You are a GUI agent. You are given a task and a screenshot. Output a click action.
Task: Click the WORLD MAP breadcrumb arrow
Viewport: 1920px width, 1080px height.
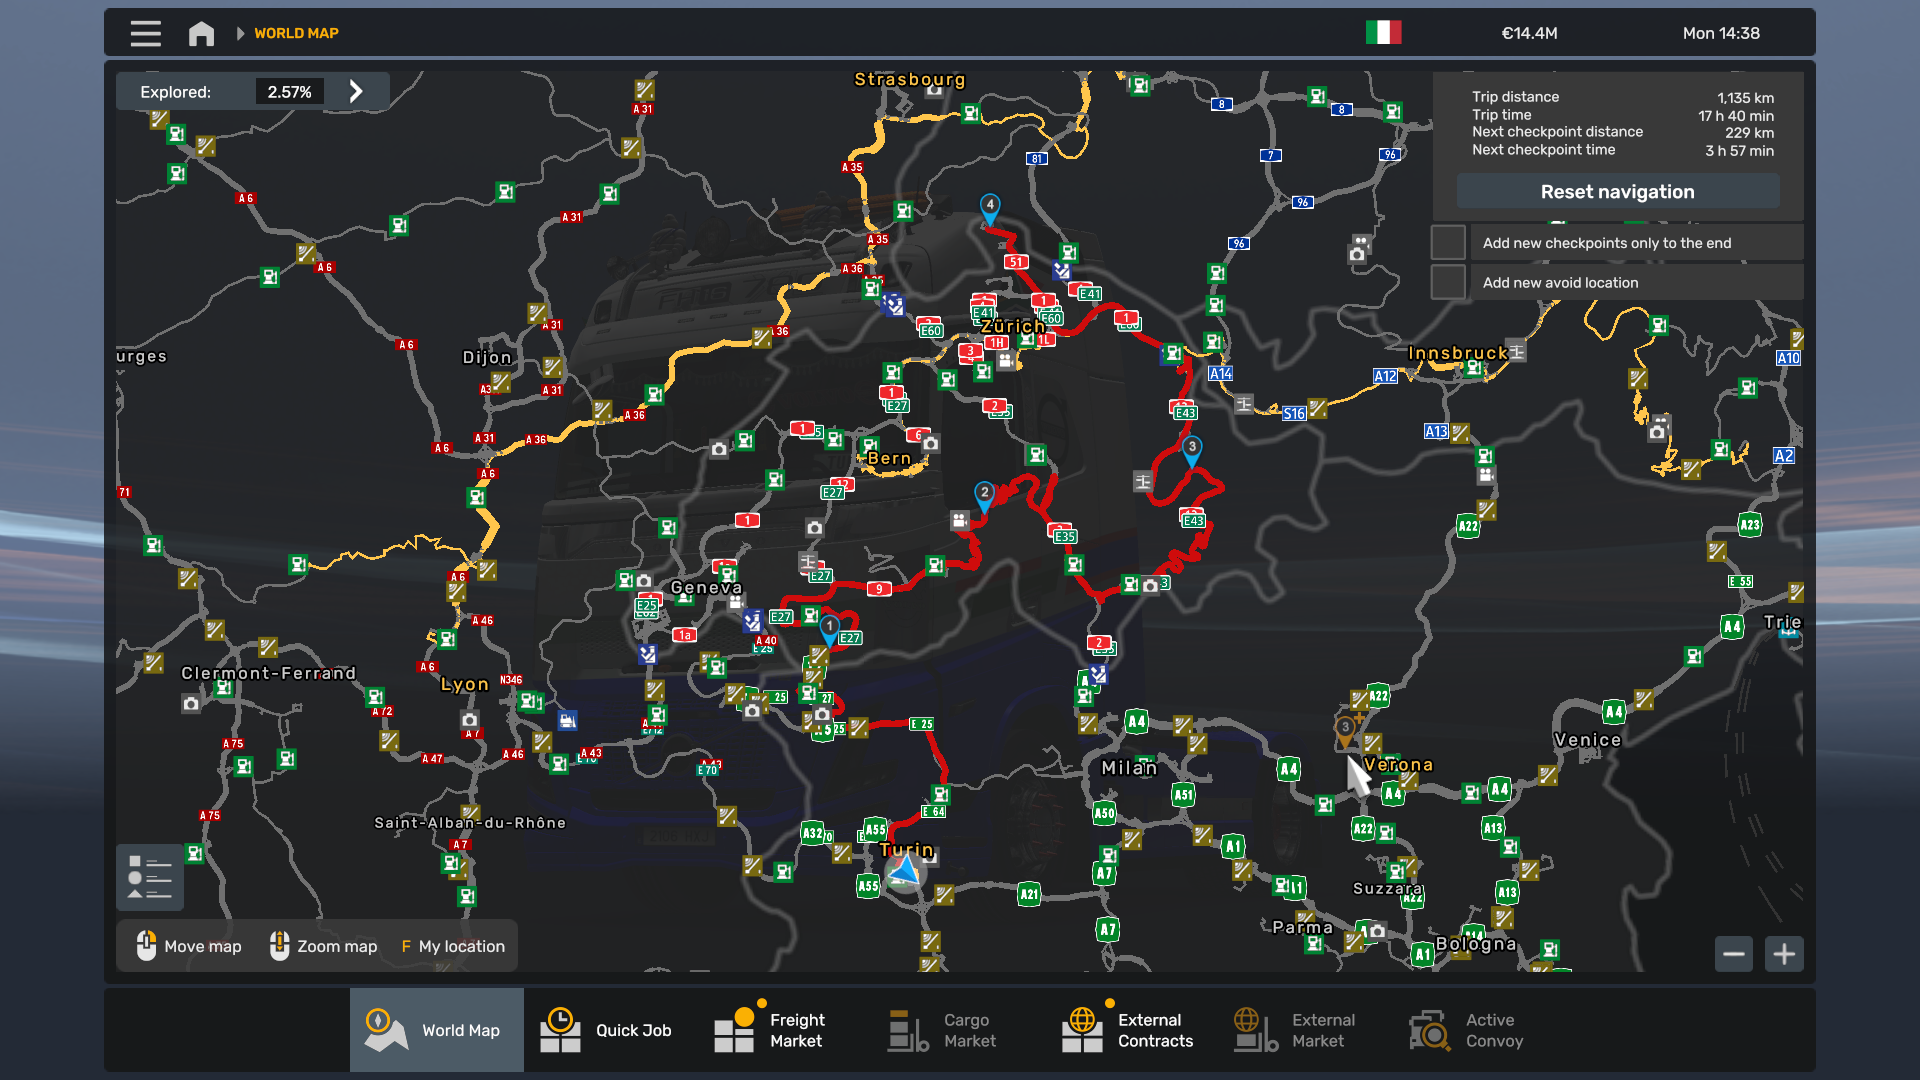pos(240,33)
